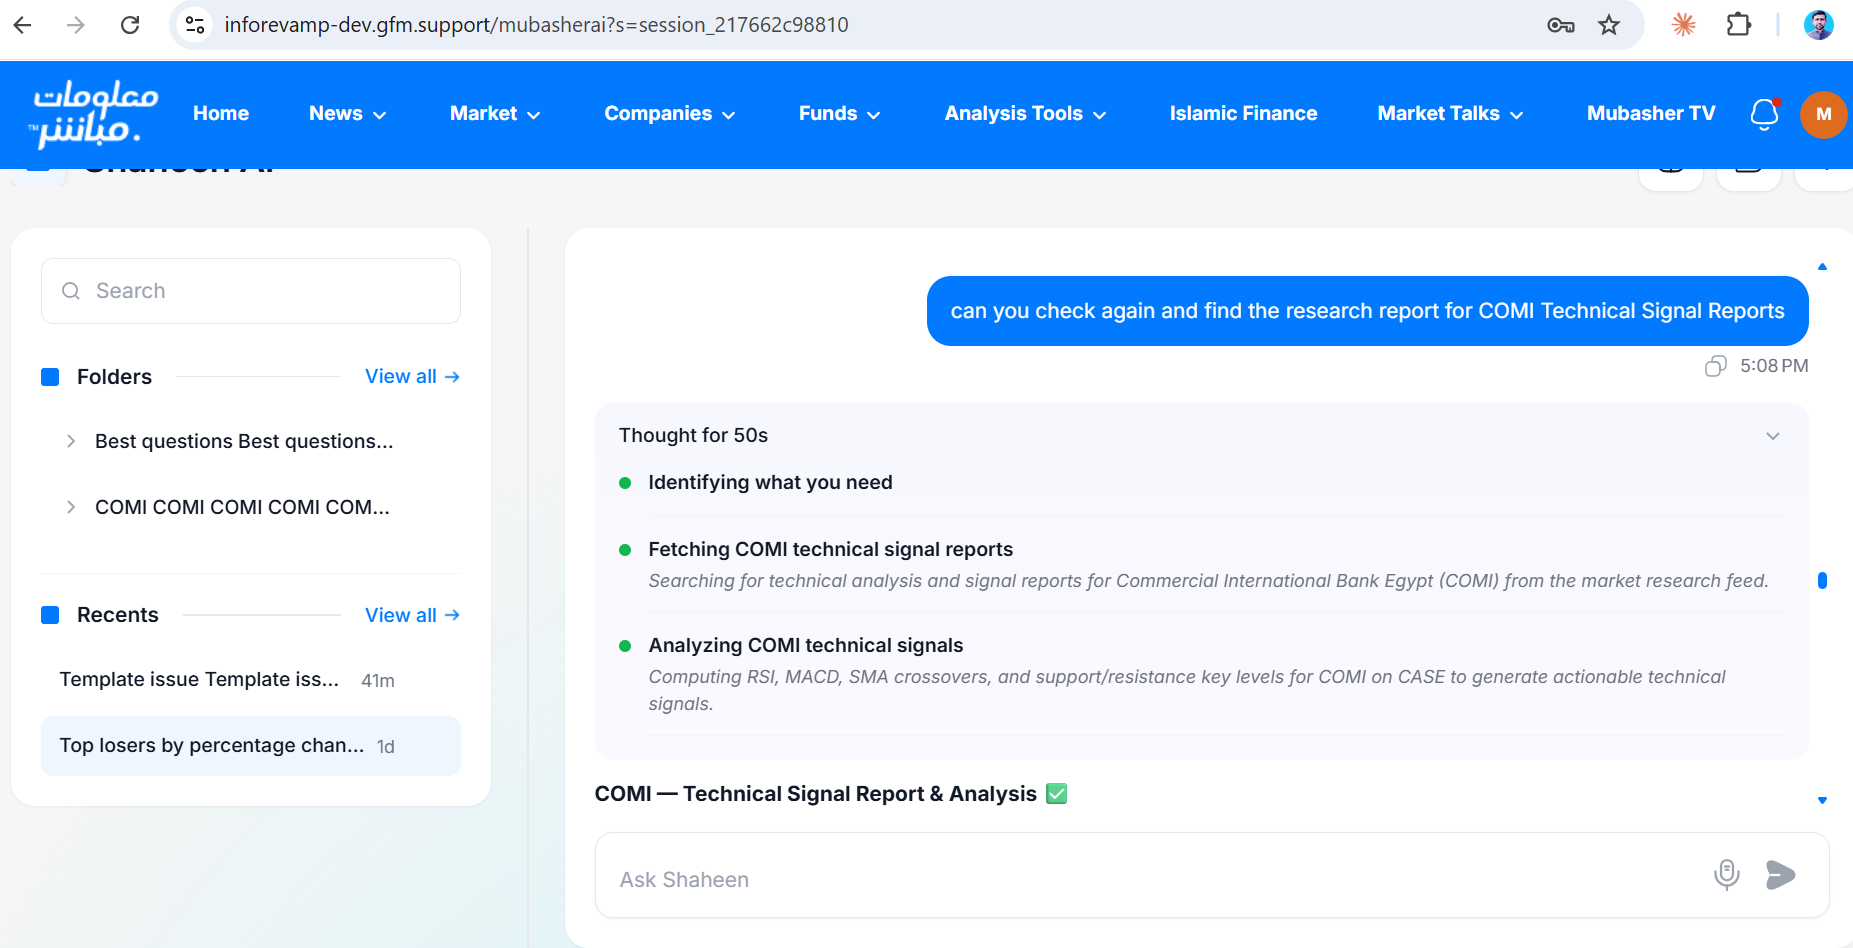Click View all next to Folders
The width and height of the screenshot is (1853, 948).
pyautogui.click(x=412, y=377)
